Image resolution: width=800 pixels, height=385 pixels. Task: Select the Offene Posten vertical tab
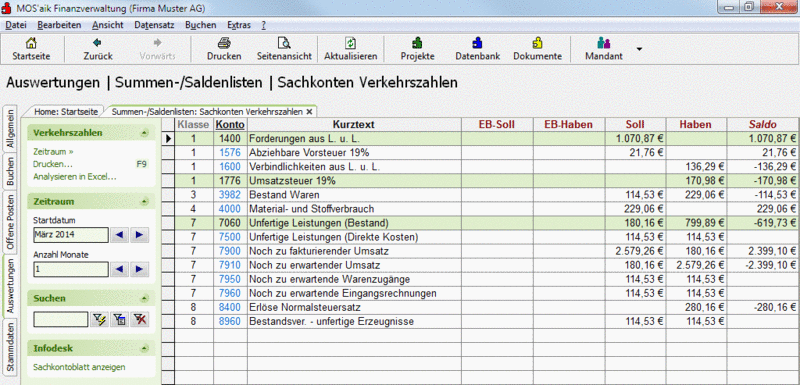11,222
